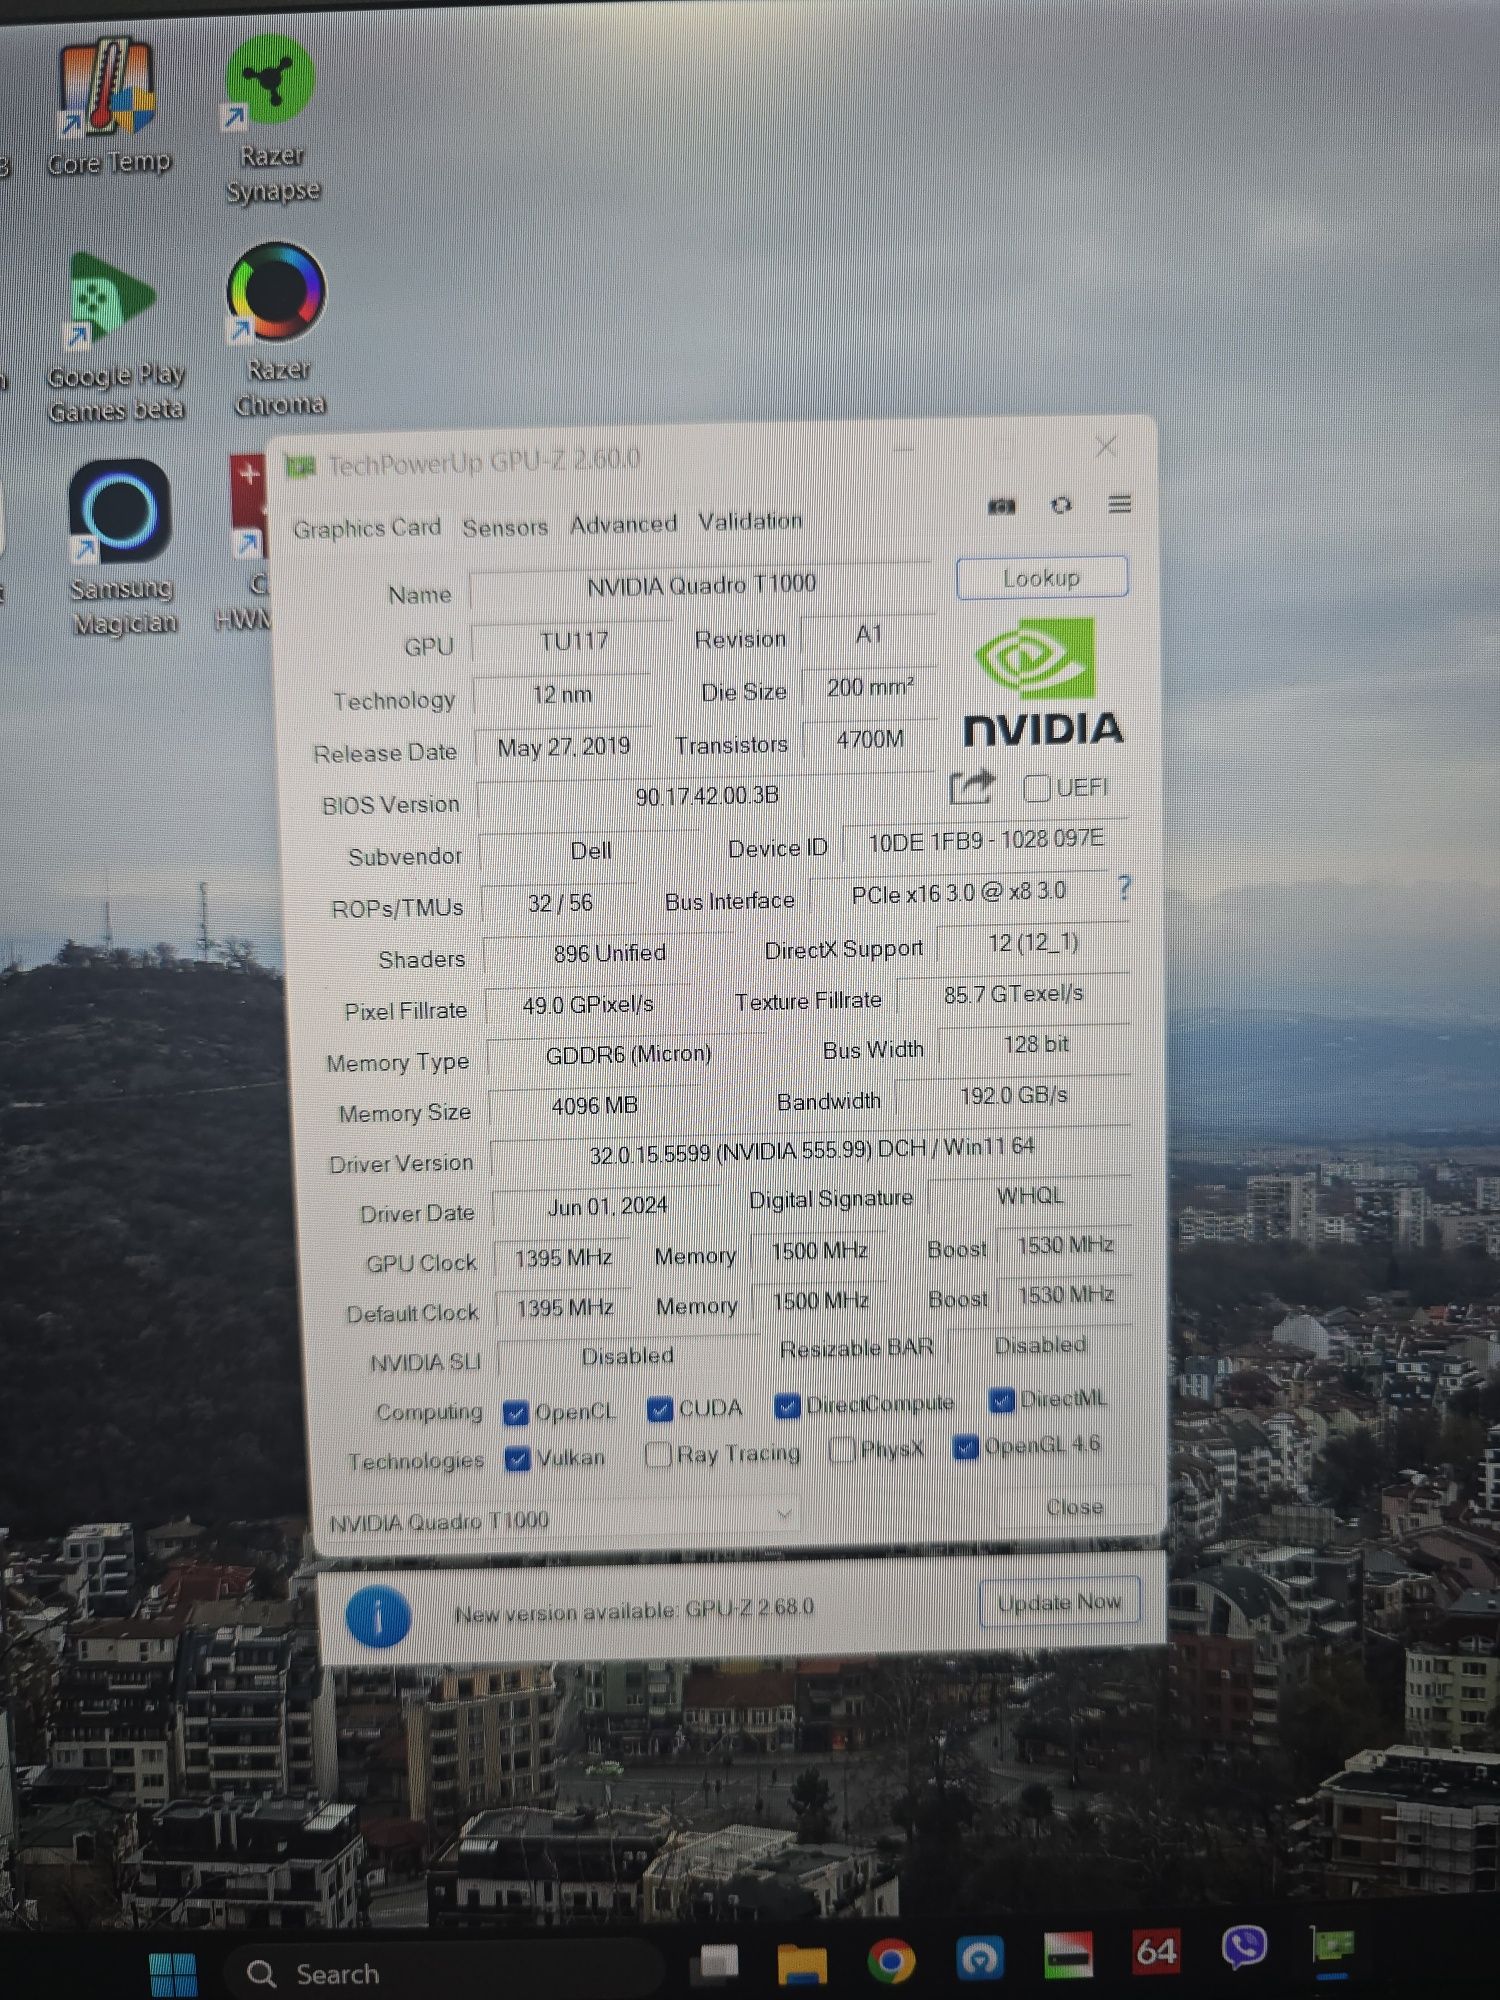The image size is (1500, 2000).
Task: Open Google Chrome from the taskbar
Action: pos(891,1961)
